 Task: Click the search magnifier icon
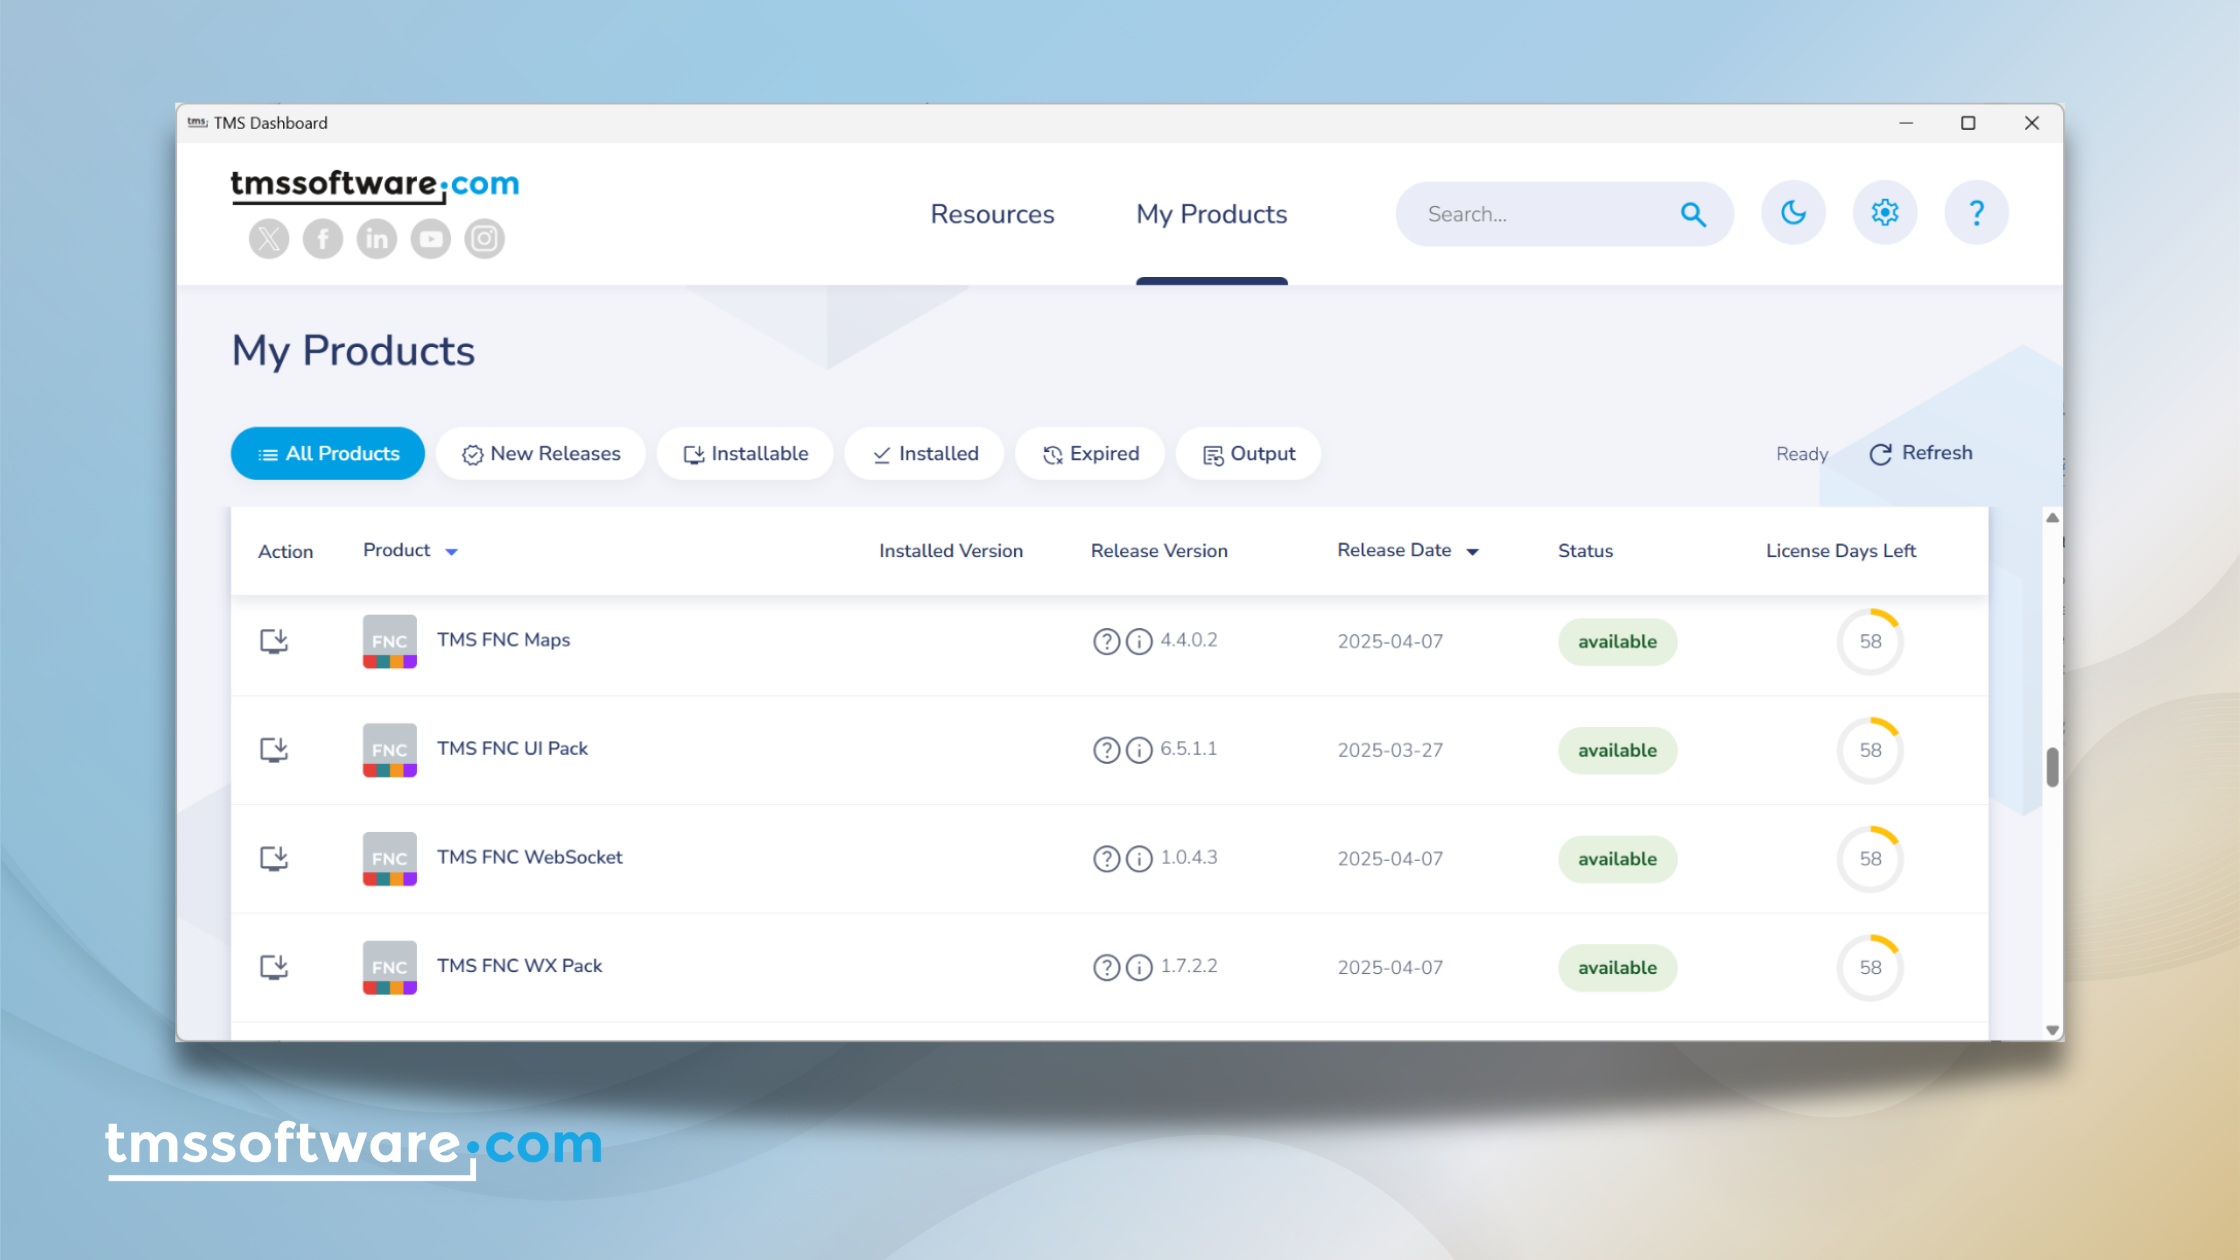click(x=1693, y=214)
